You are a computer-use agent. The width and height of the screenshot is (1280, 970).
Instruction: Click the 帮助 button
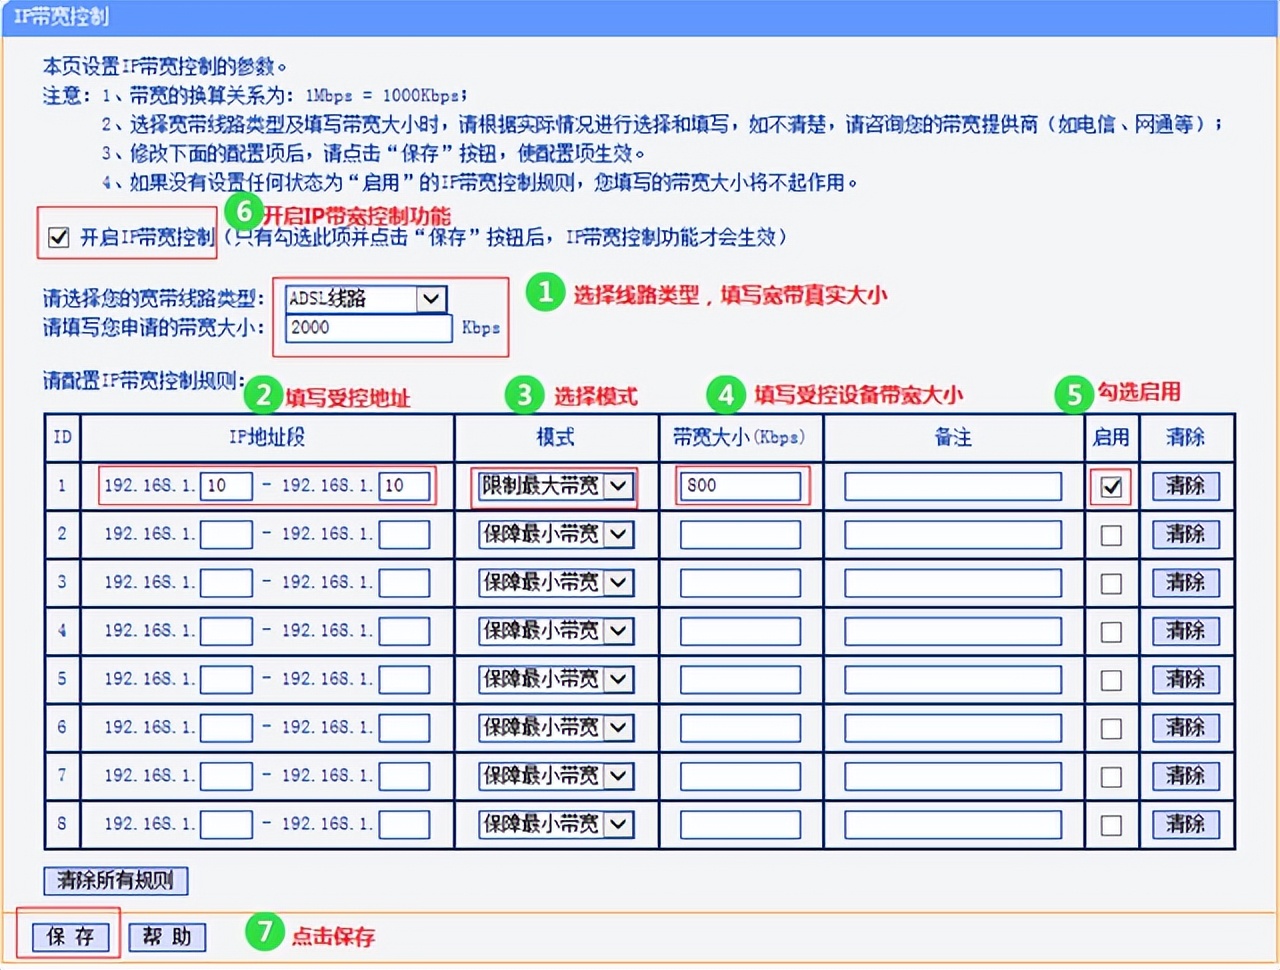166,937
